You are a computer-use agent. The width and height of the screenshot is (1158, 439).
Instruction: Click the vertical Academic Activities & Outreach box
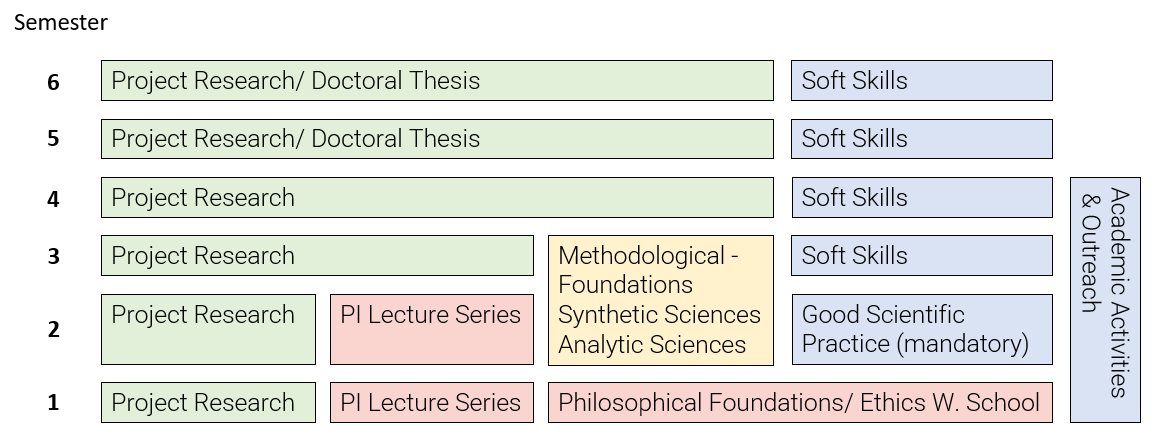1106,300
